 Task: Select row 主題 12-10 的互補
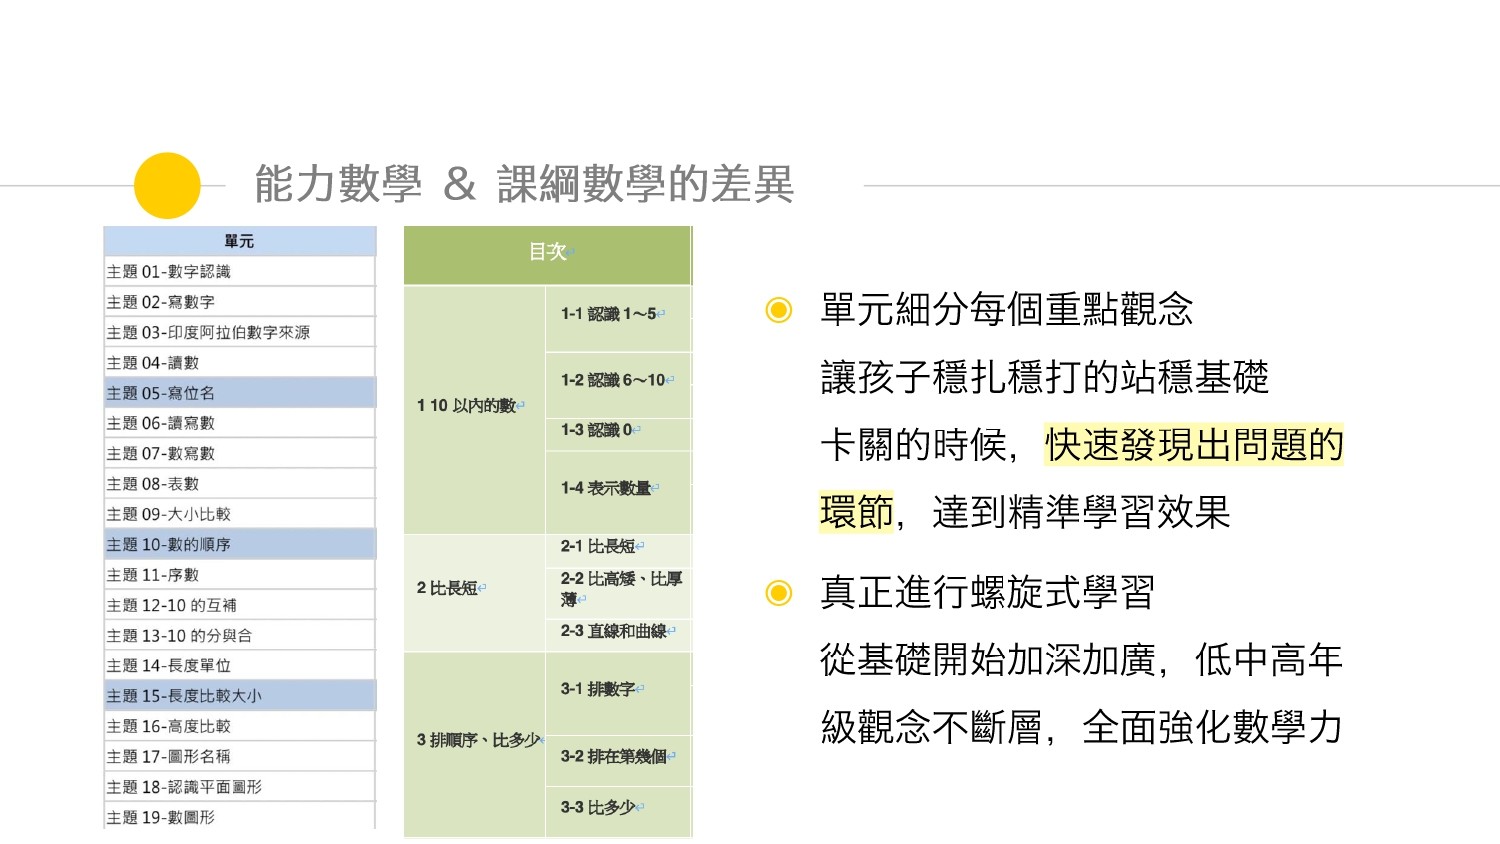tap(240, 605)
